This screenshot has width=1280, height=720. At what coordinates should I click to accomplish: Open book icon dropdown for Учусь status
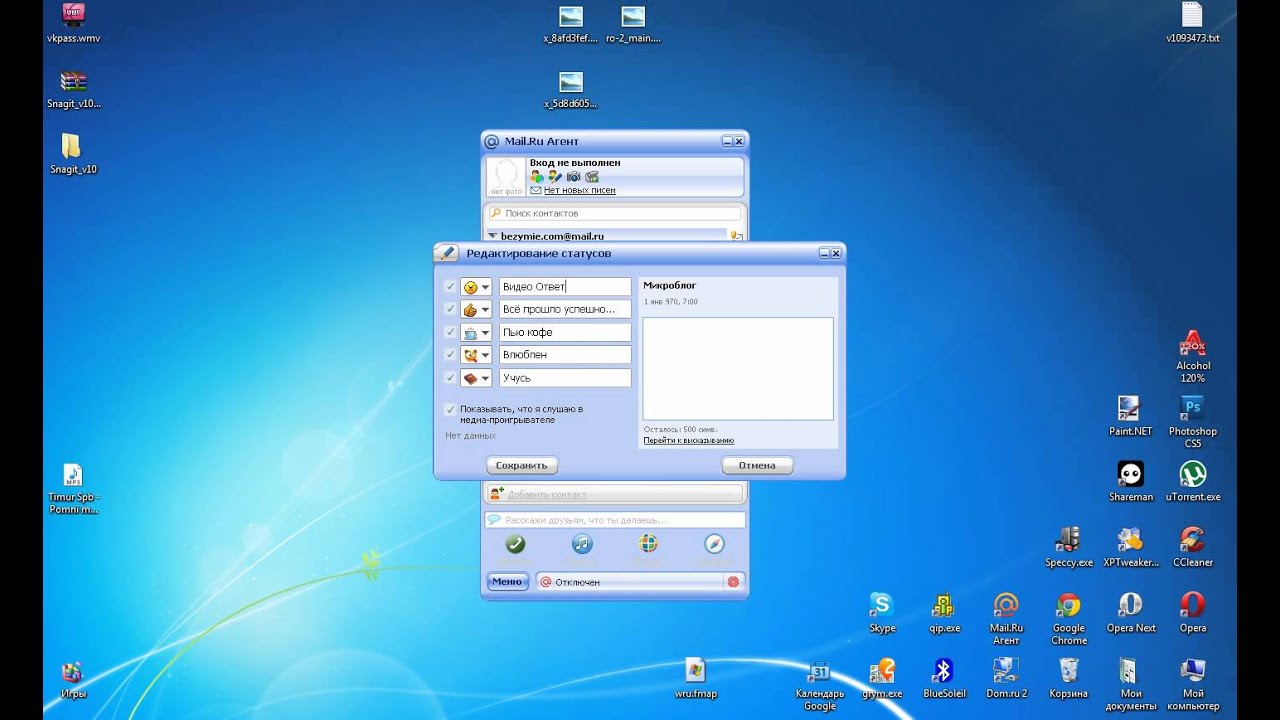pyautogui.click(x=476, y=378)
